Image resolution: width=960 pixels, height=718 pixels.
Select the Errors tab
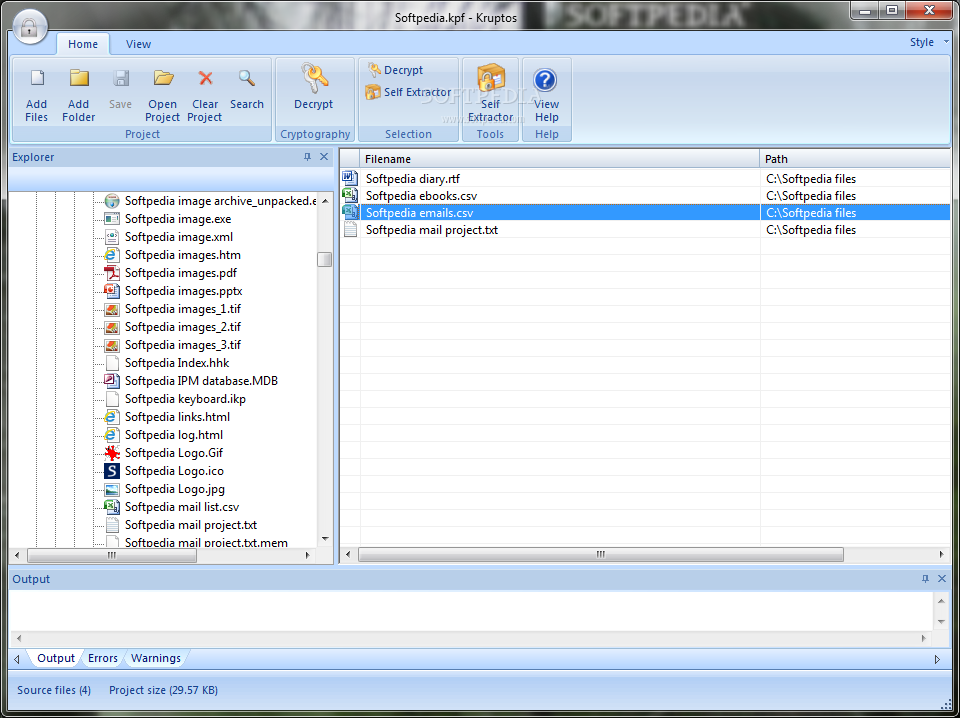point(102,658)
